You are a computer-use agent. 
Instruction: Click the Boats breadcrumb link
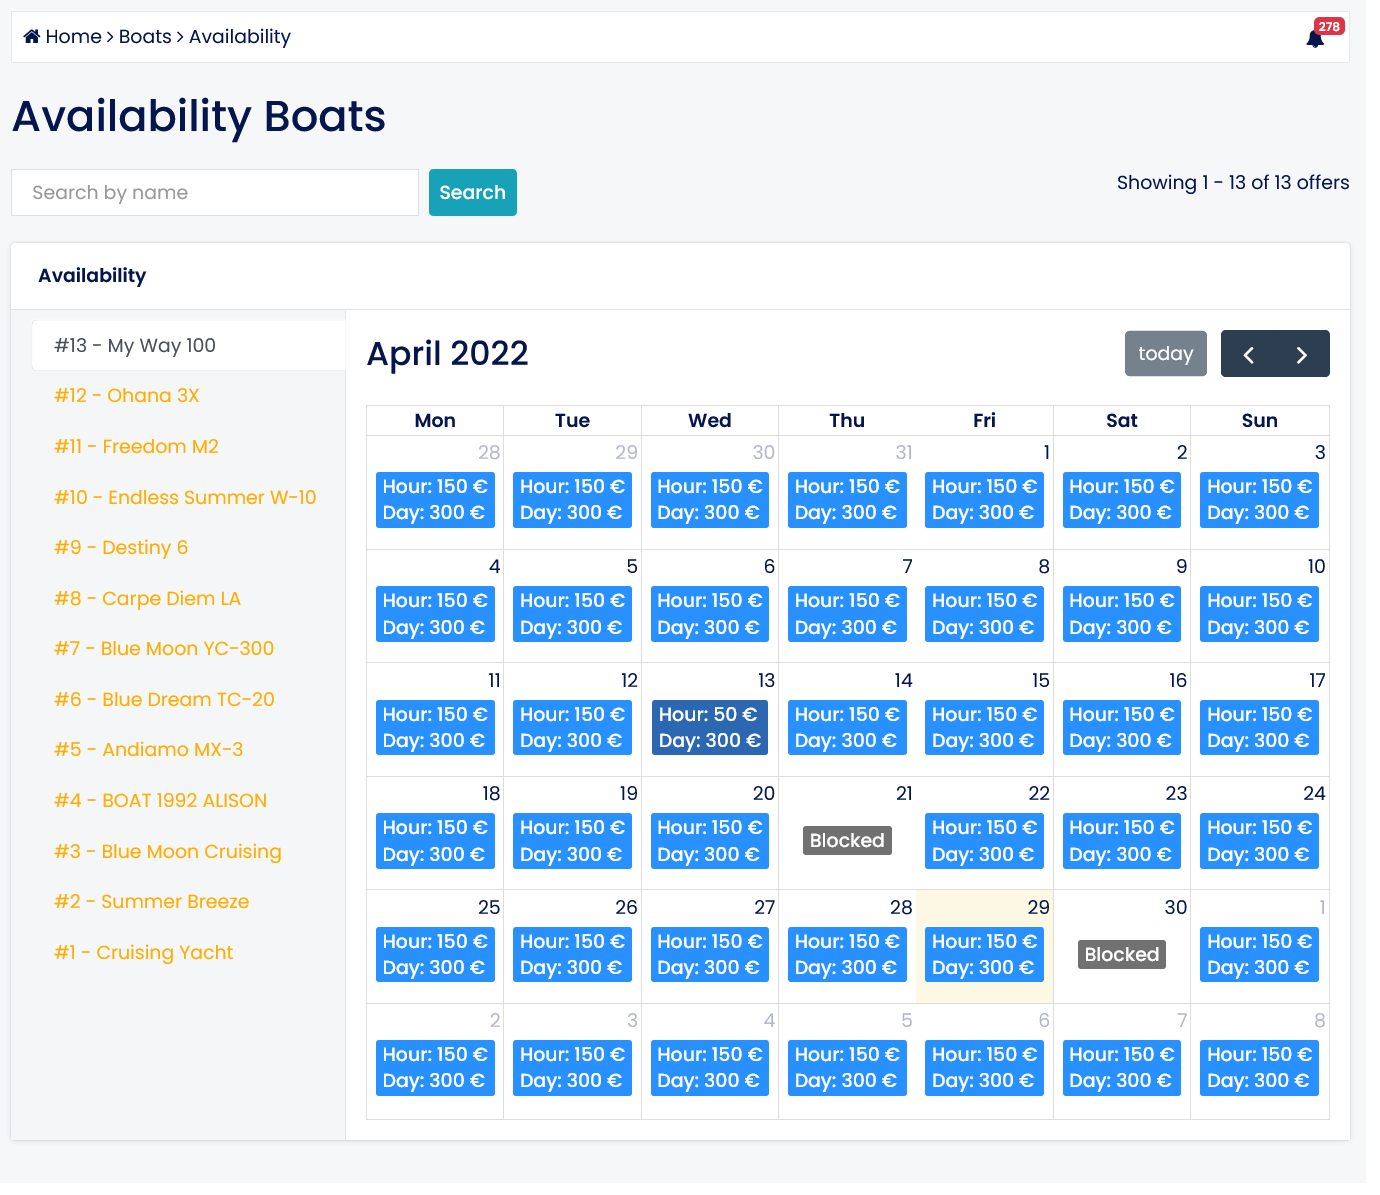coord(145,37)
